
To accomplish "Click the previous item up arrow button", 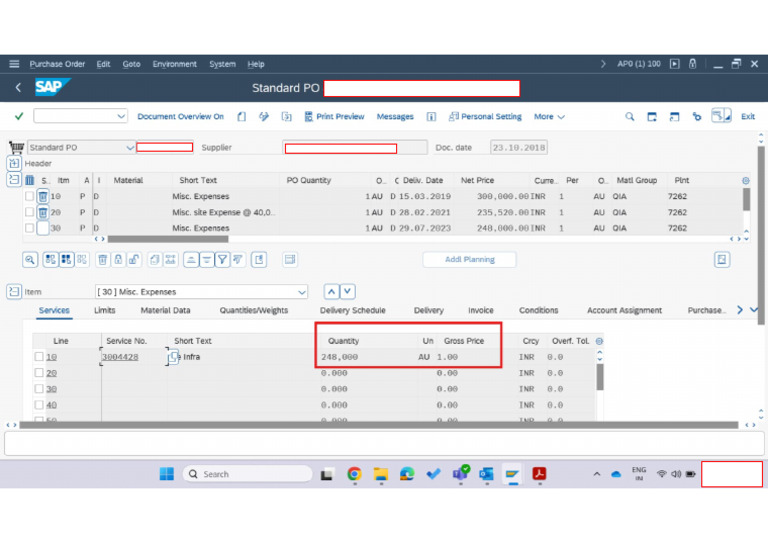I will pyautogui.click(x=332, y=291).
